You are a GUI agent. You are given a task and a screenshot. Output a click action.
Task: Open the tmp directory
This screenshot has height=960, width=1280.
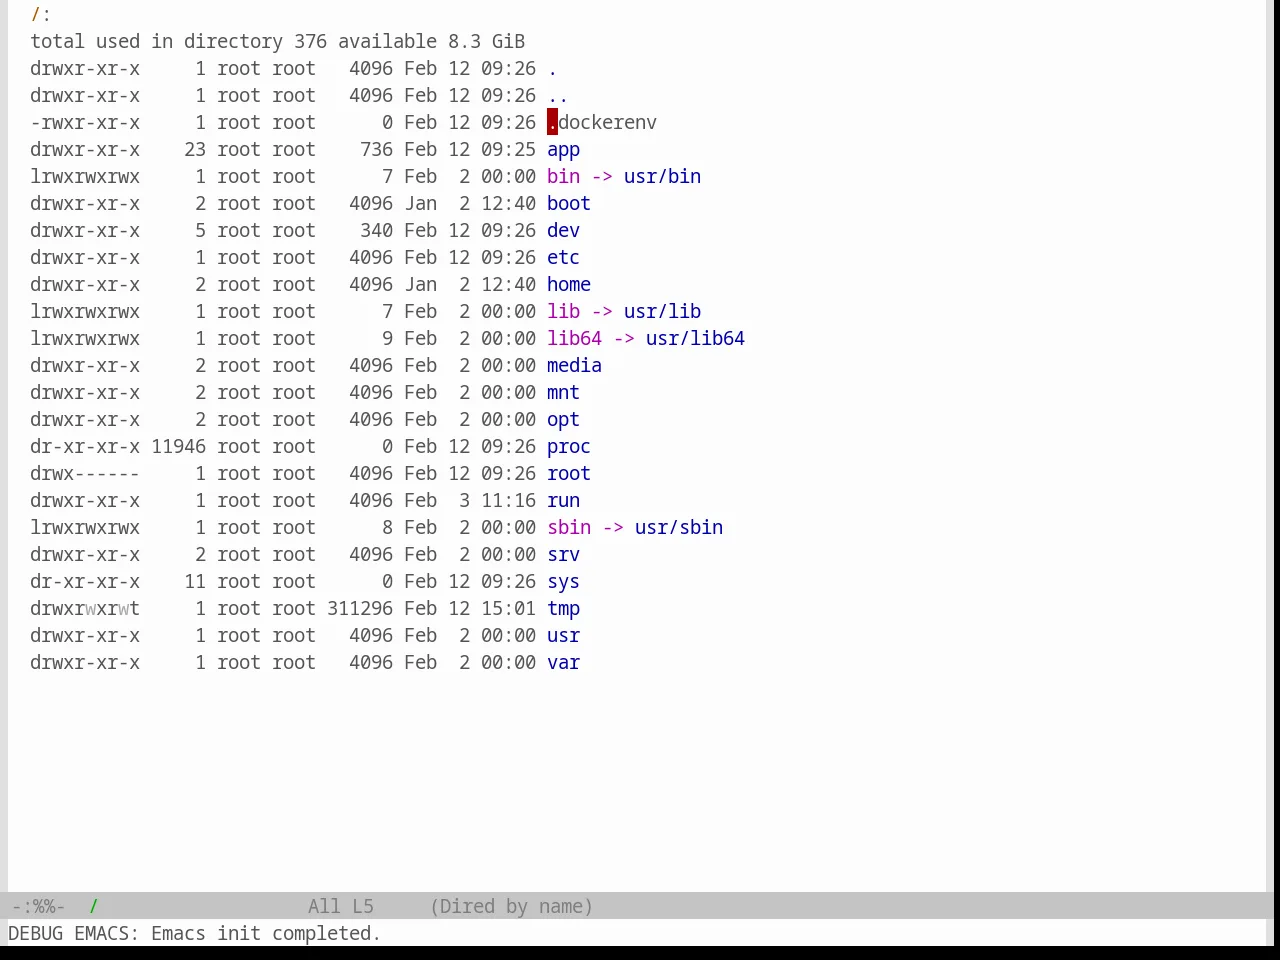pyautogui.click(x=563, y=609)
